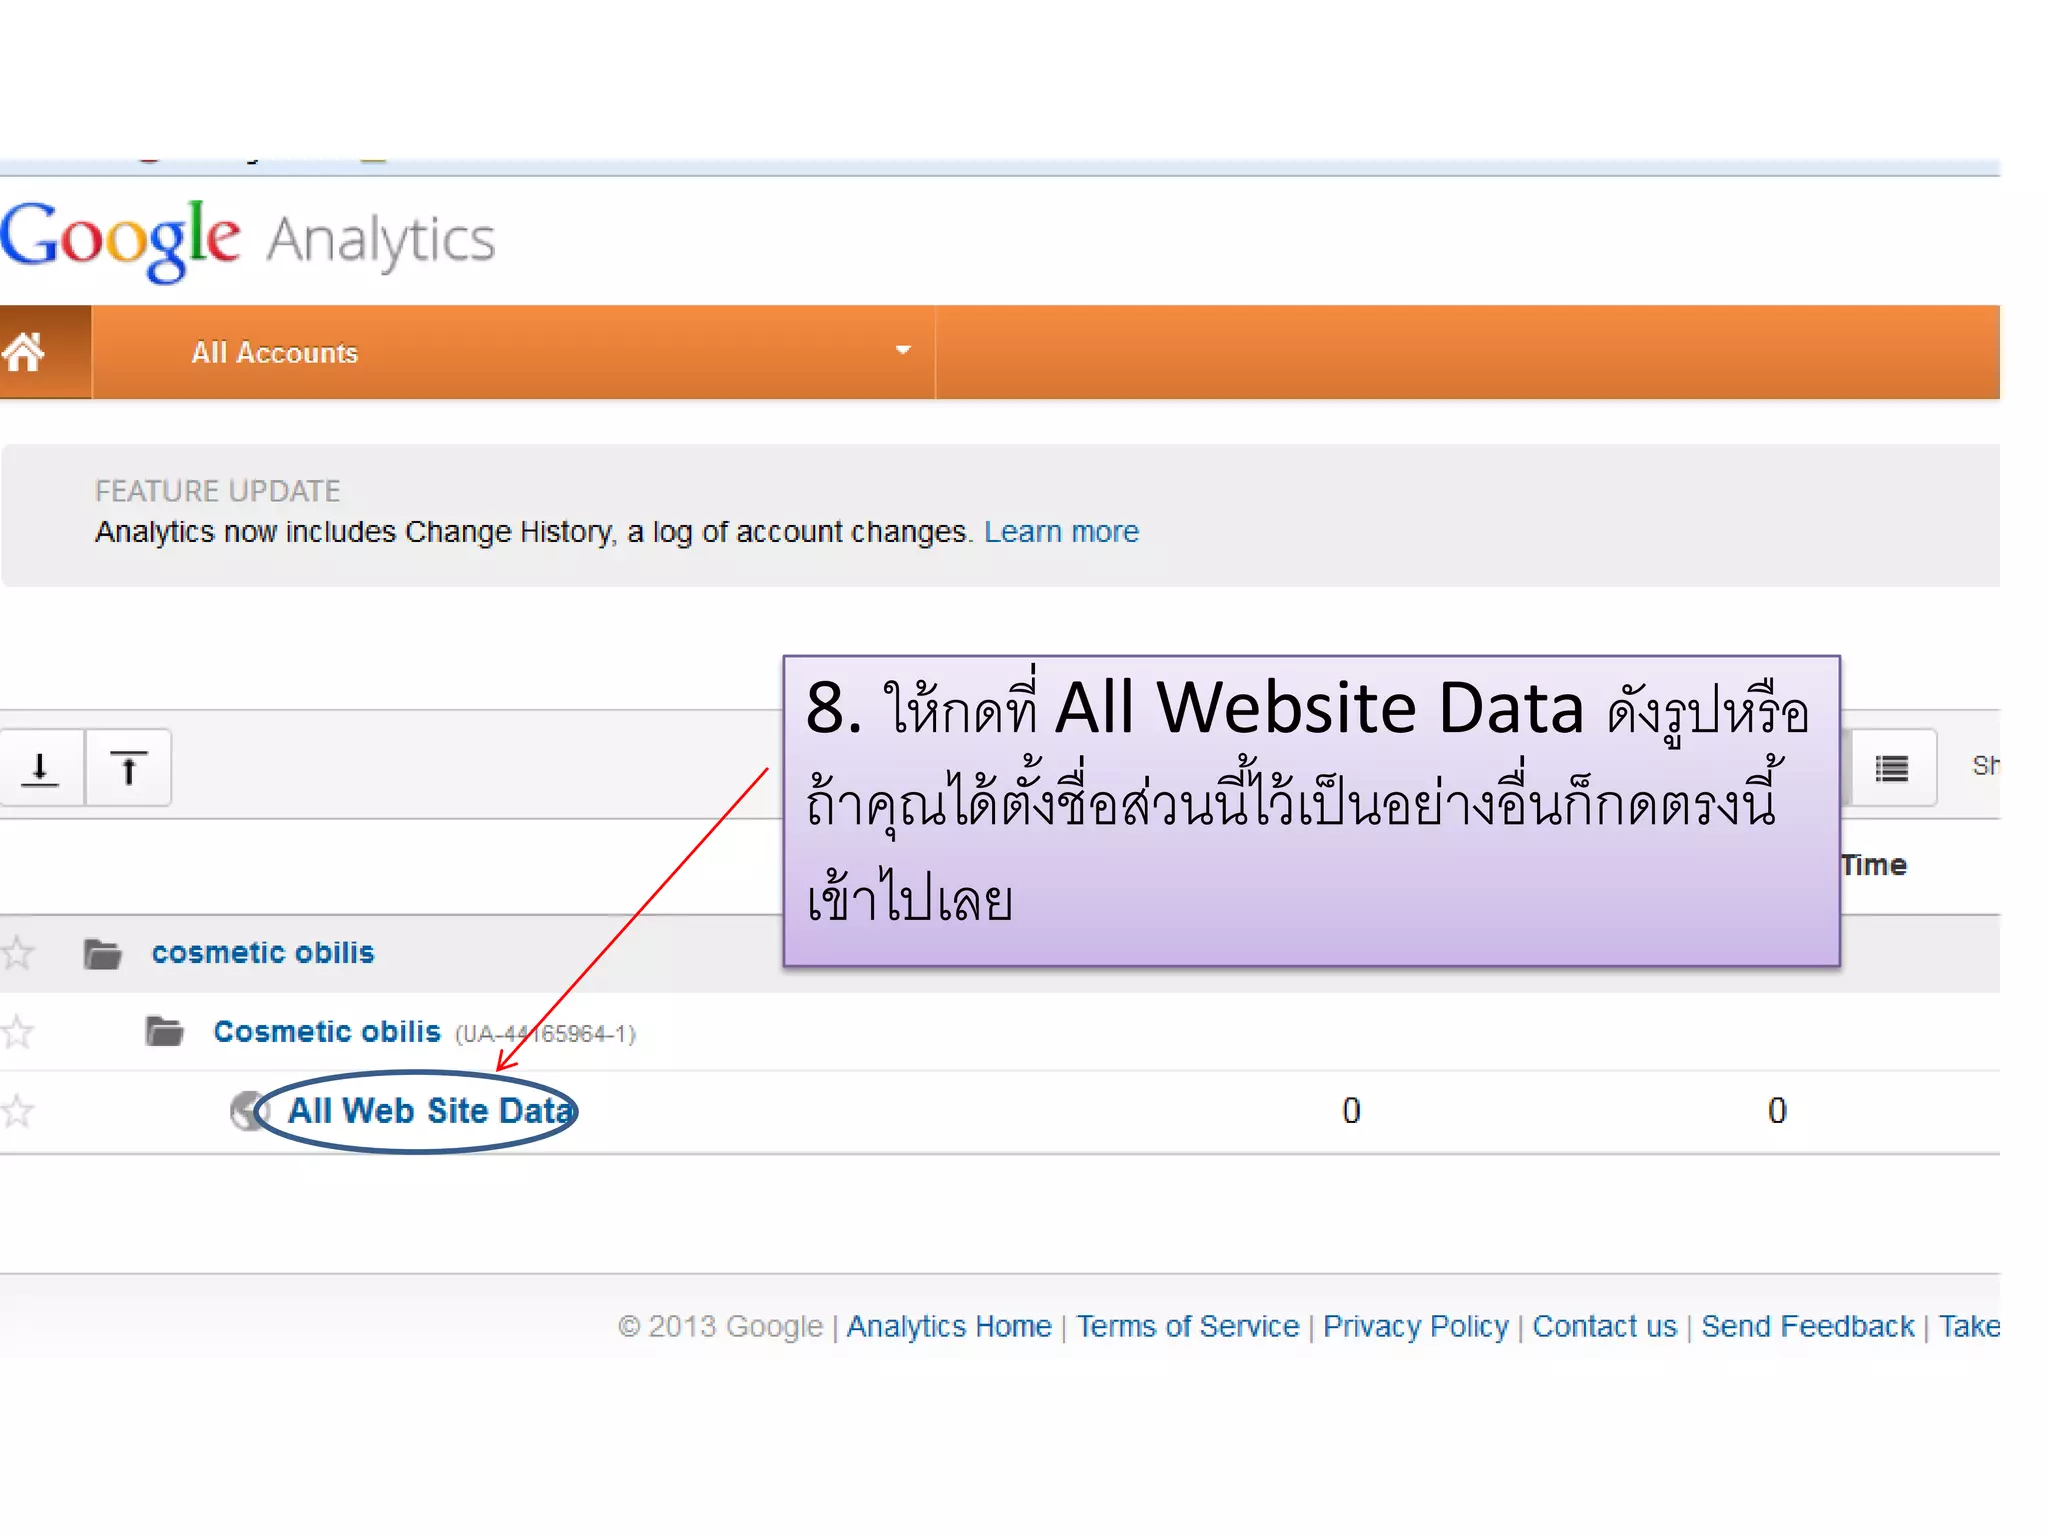2048x1536 pixels.
Task: Open the All Accounts dropdown
Action: pos(513,352)
